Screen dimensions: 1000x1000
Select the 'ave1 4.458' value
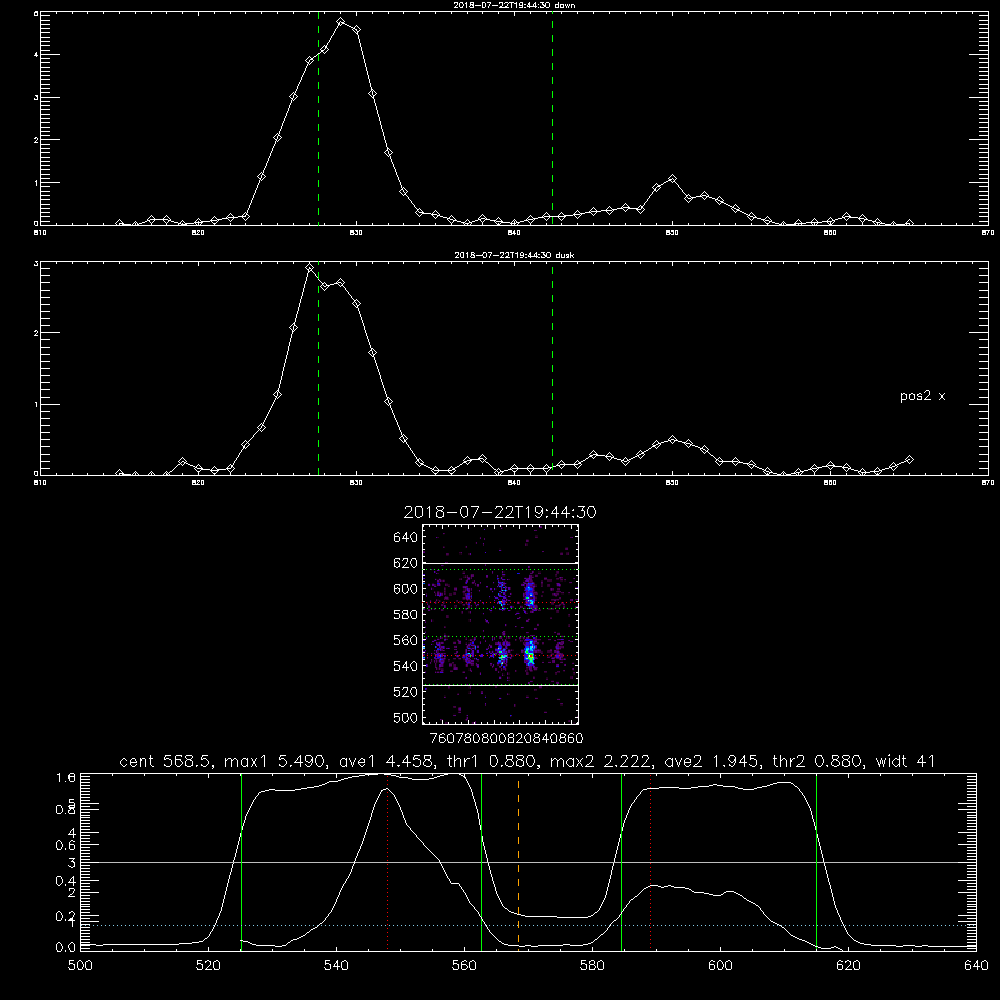coord(386,761)
